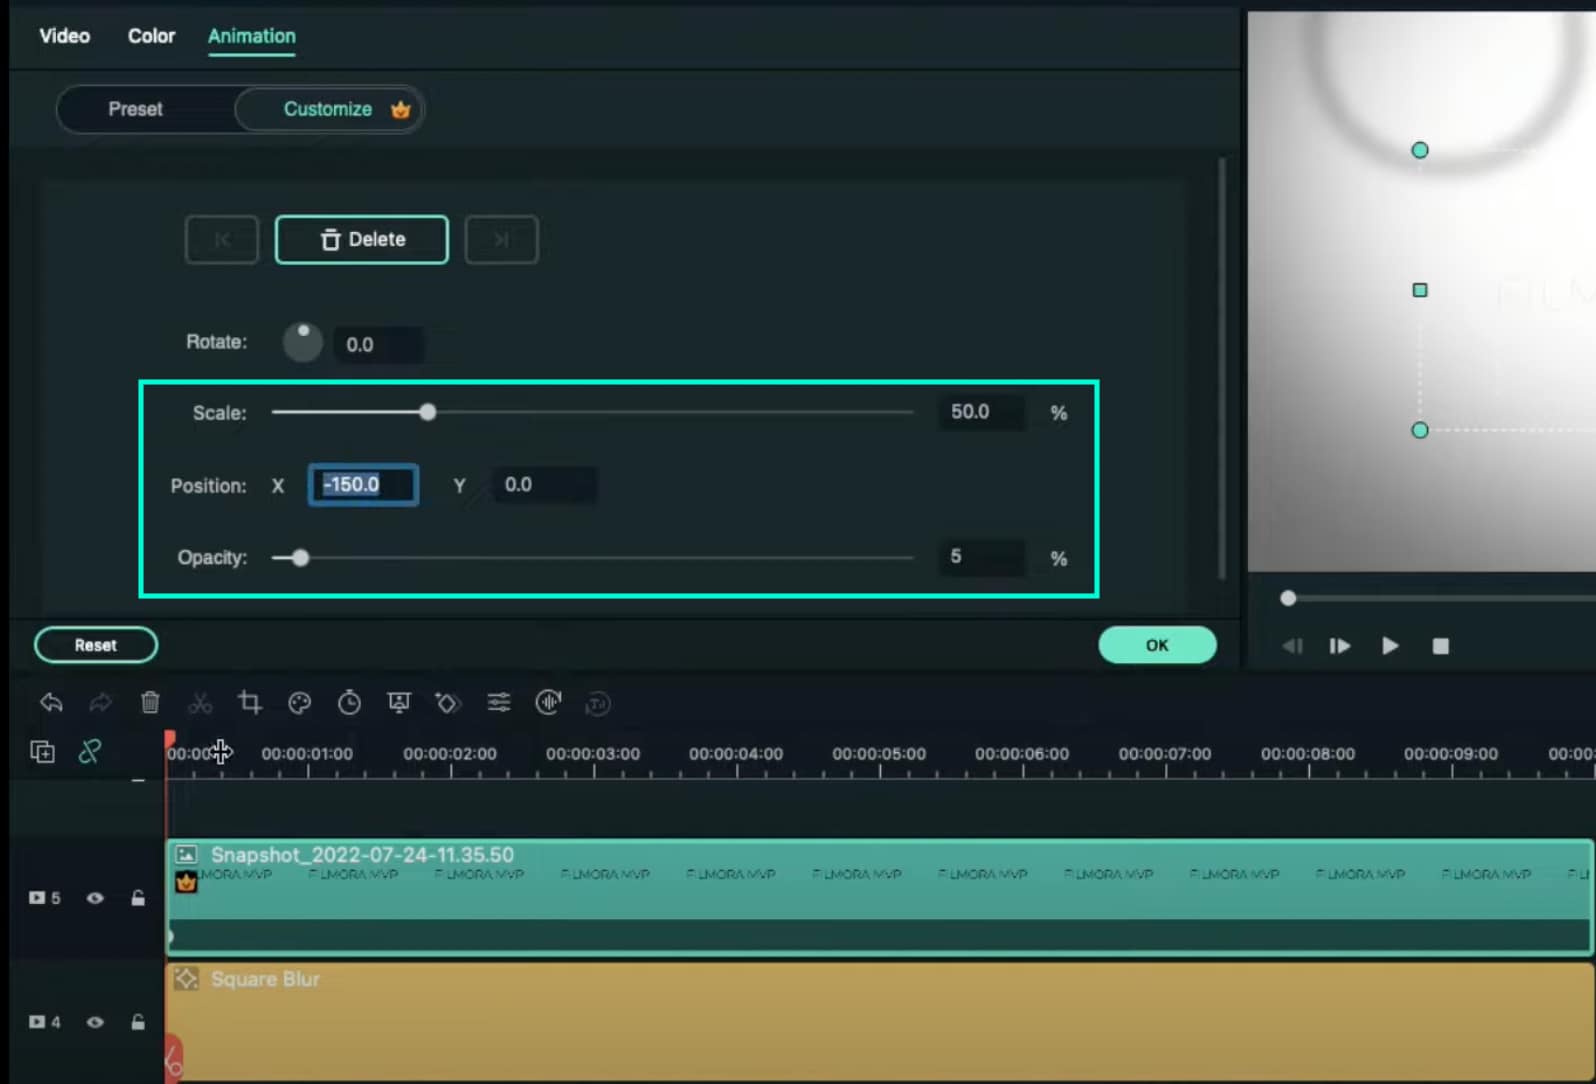Open the Color palette icon
Screen dimensions: 1596x1084
(x=299, y=703)
